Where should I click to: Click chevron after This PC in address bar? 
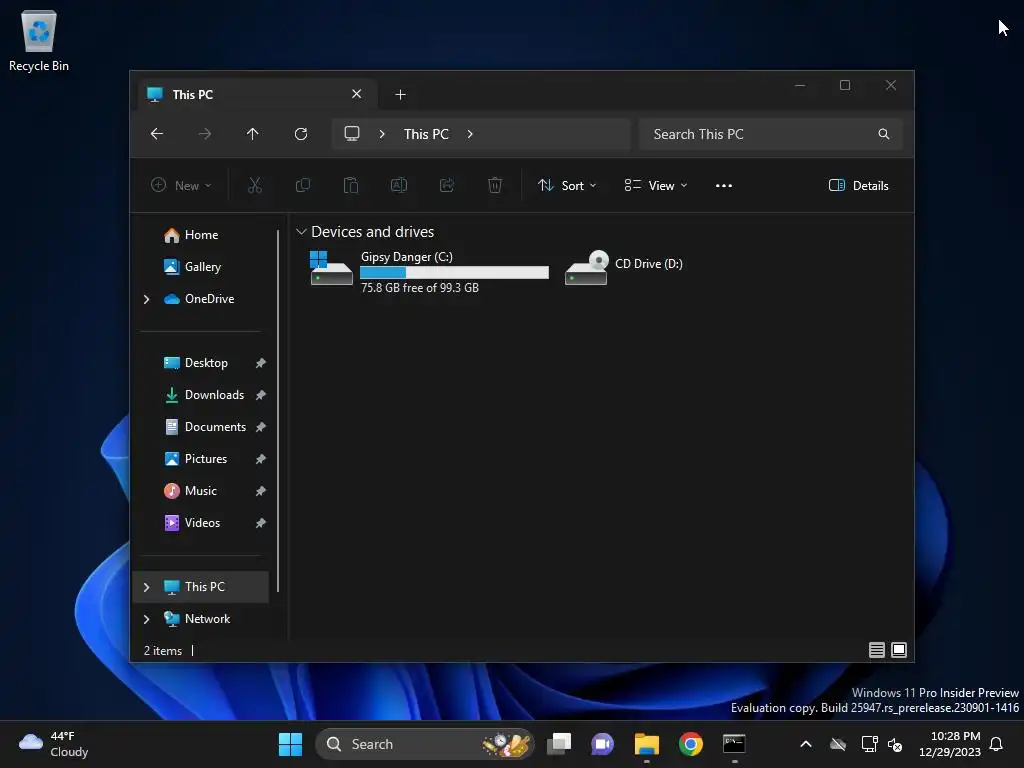tap(470, 134)
